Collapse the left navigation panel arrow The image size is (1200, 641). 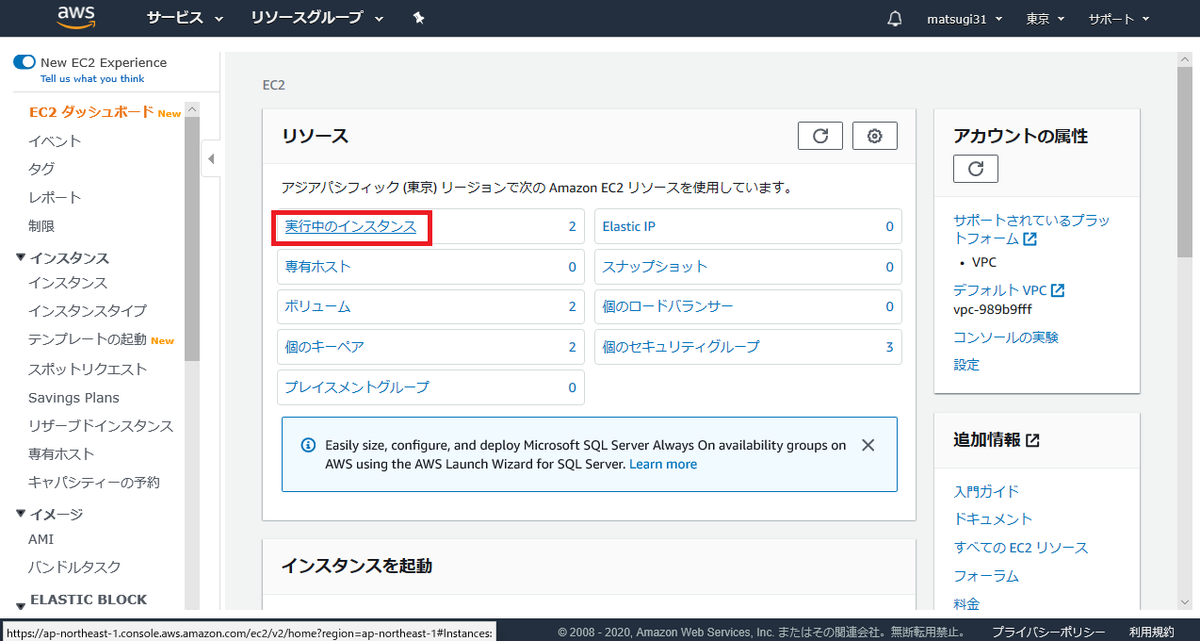coord(211,159)
